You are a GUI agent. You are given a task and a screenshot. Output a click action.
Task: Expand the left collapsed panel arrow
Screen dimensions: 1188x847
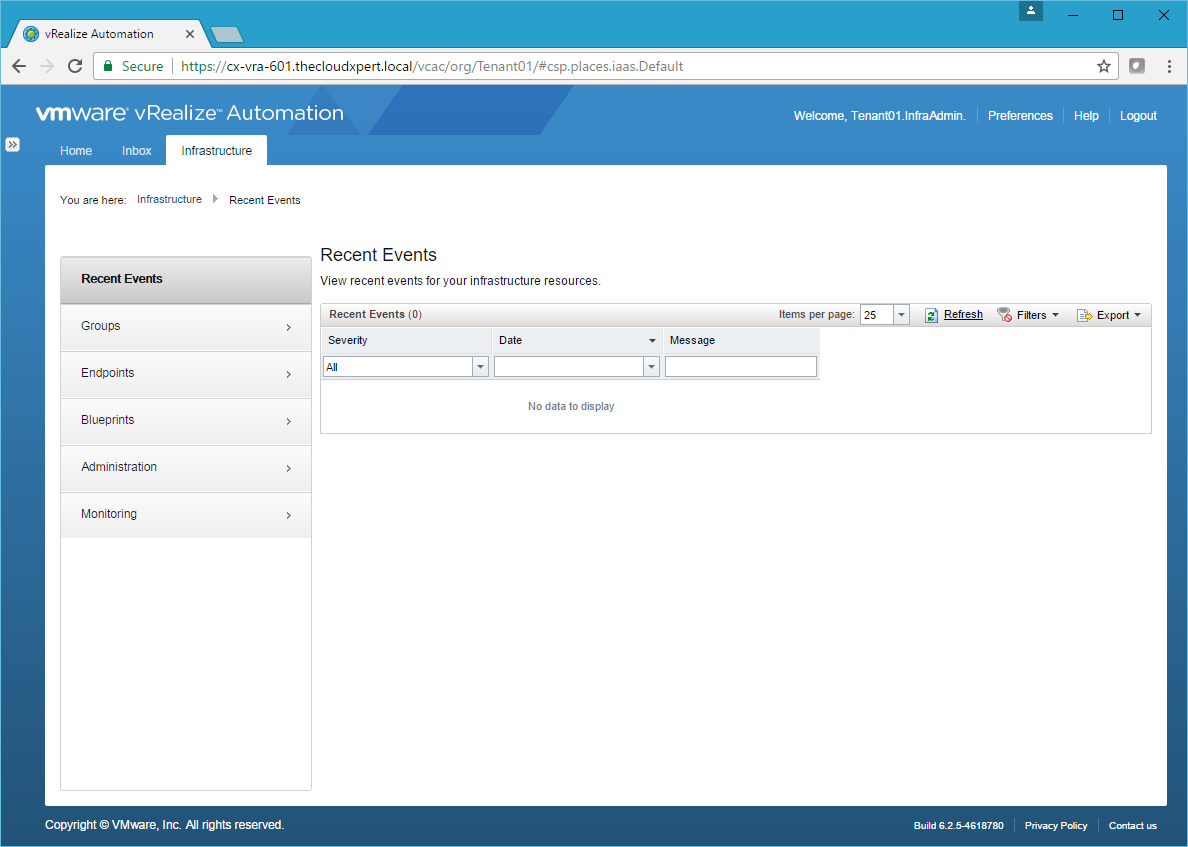(x=13, y=144)
